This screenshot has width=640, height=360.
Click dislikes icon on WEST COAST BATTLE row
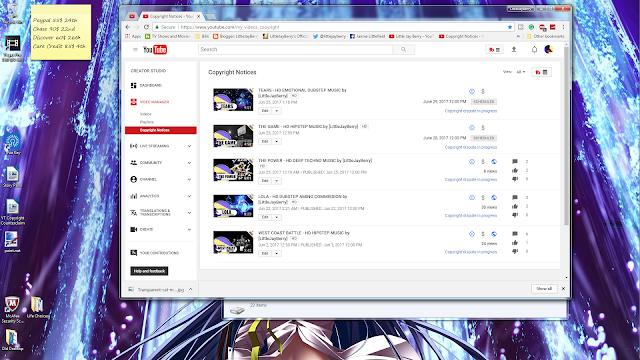click(515, 251)
